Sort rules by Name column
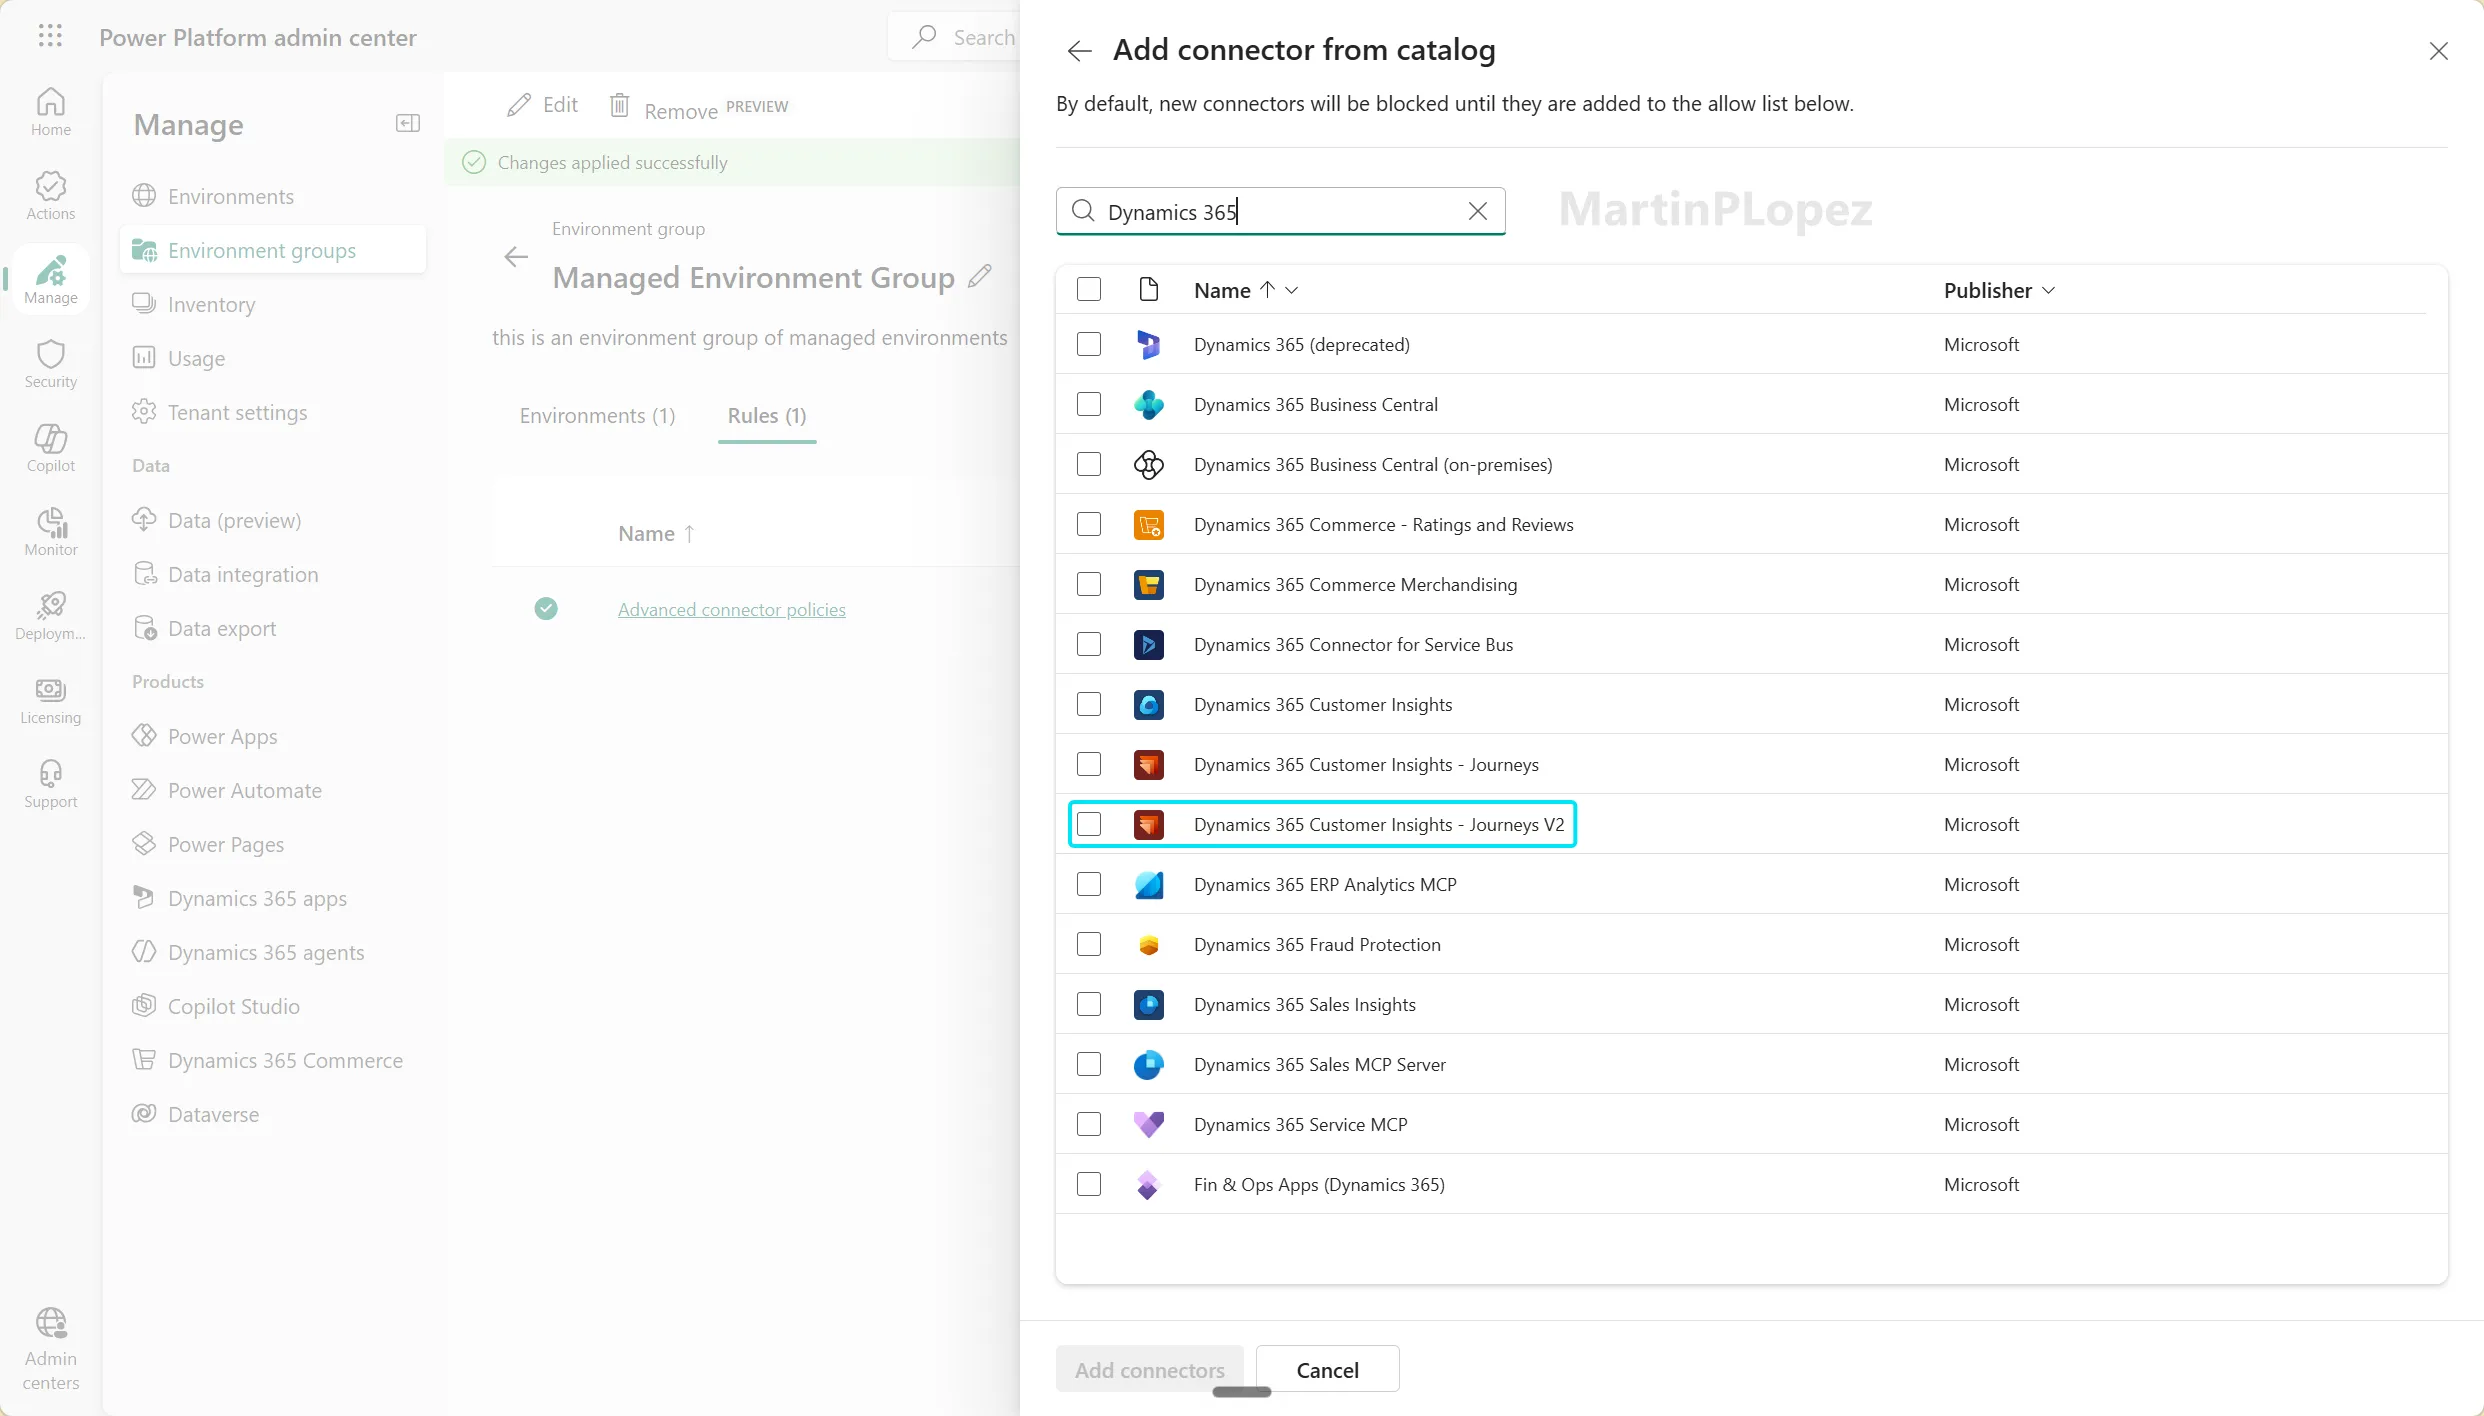This screenshot has height=1416, width=2484. coord(656,534)
